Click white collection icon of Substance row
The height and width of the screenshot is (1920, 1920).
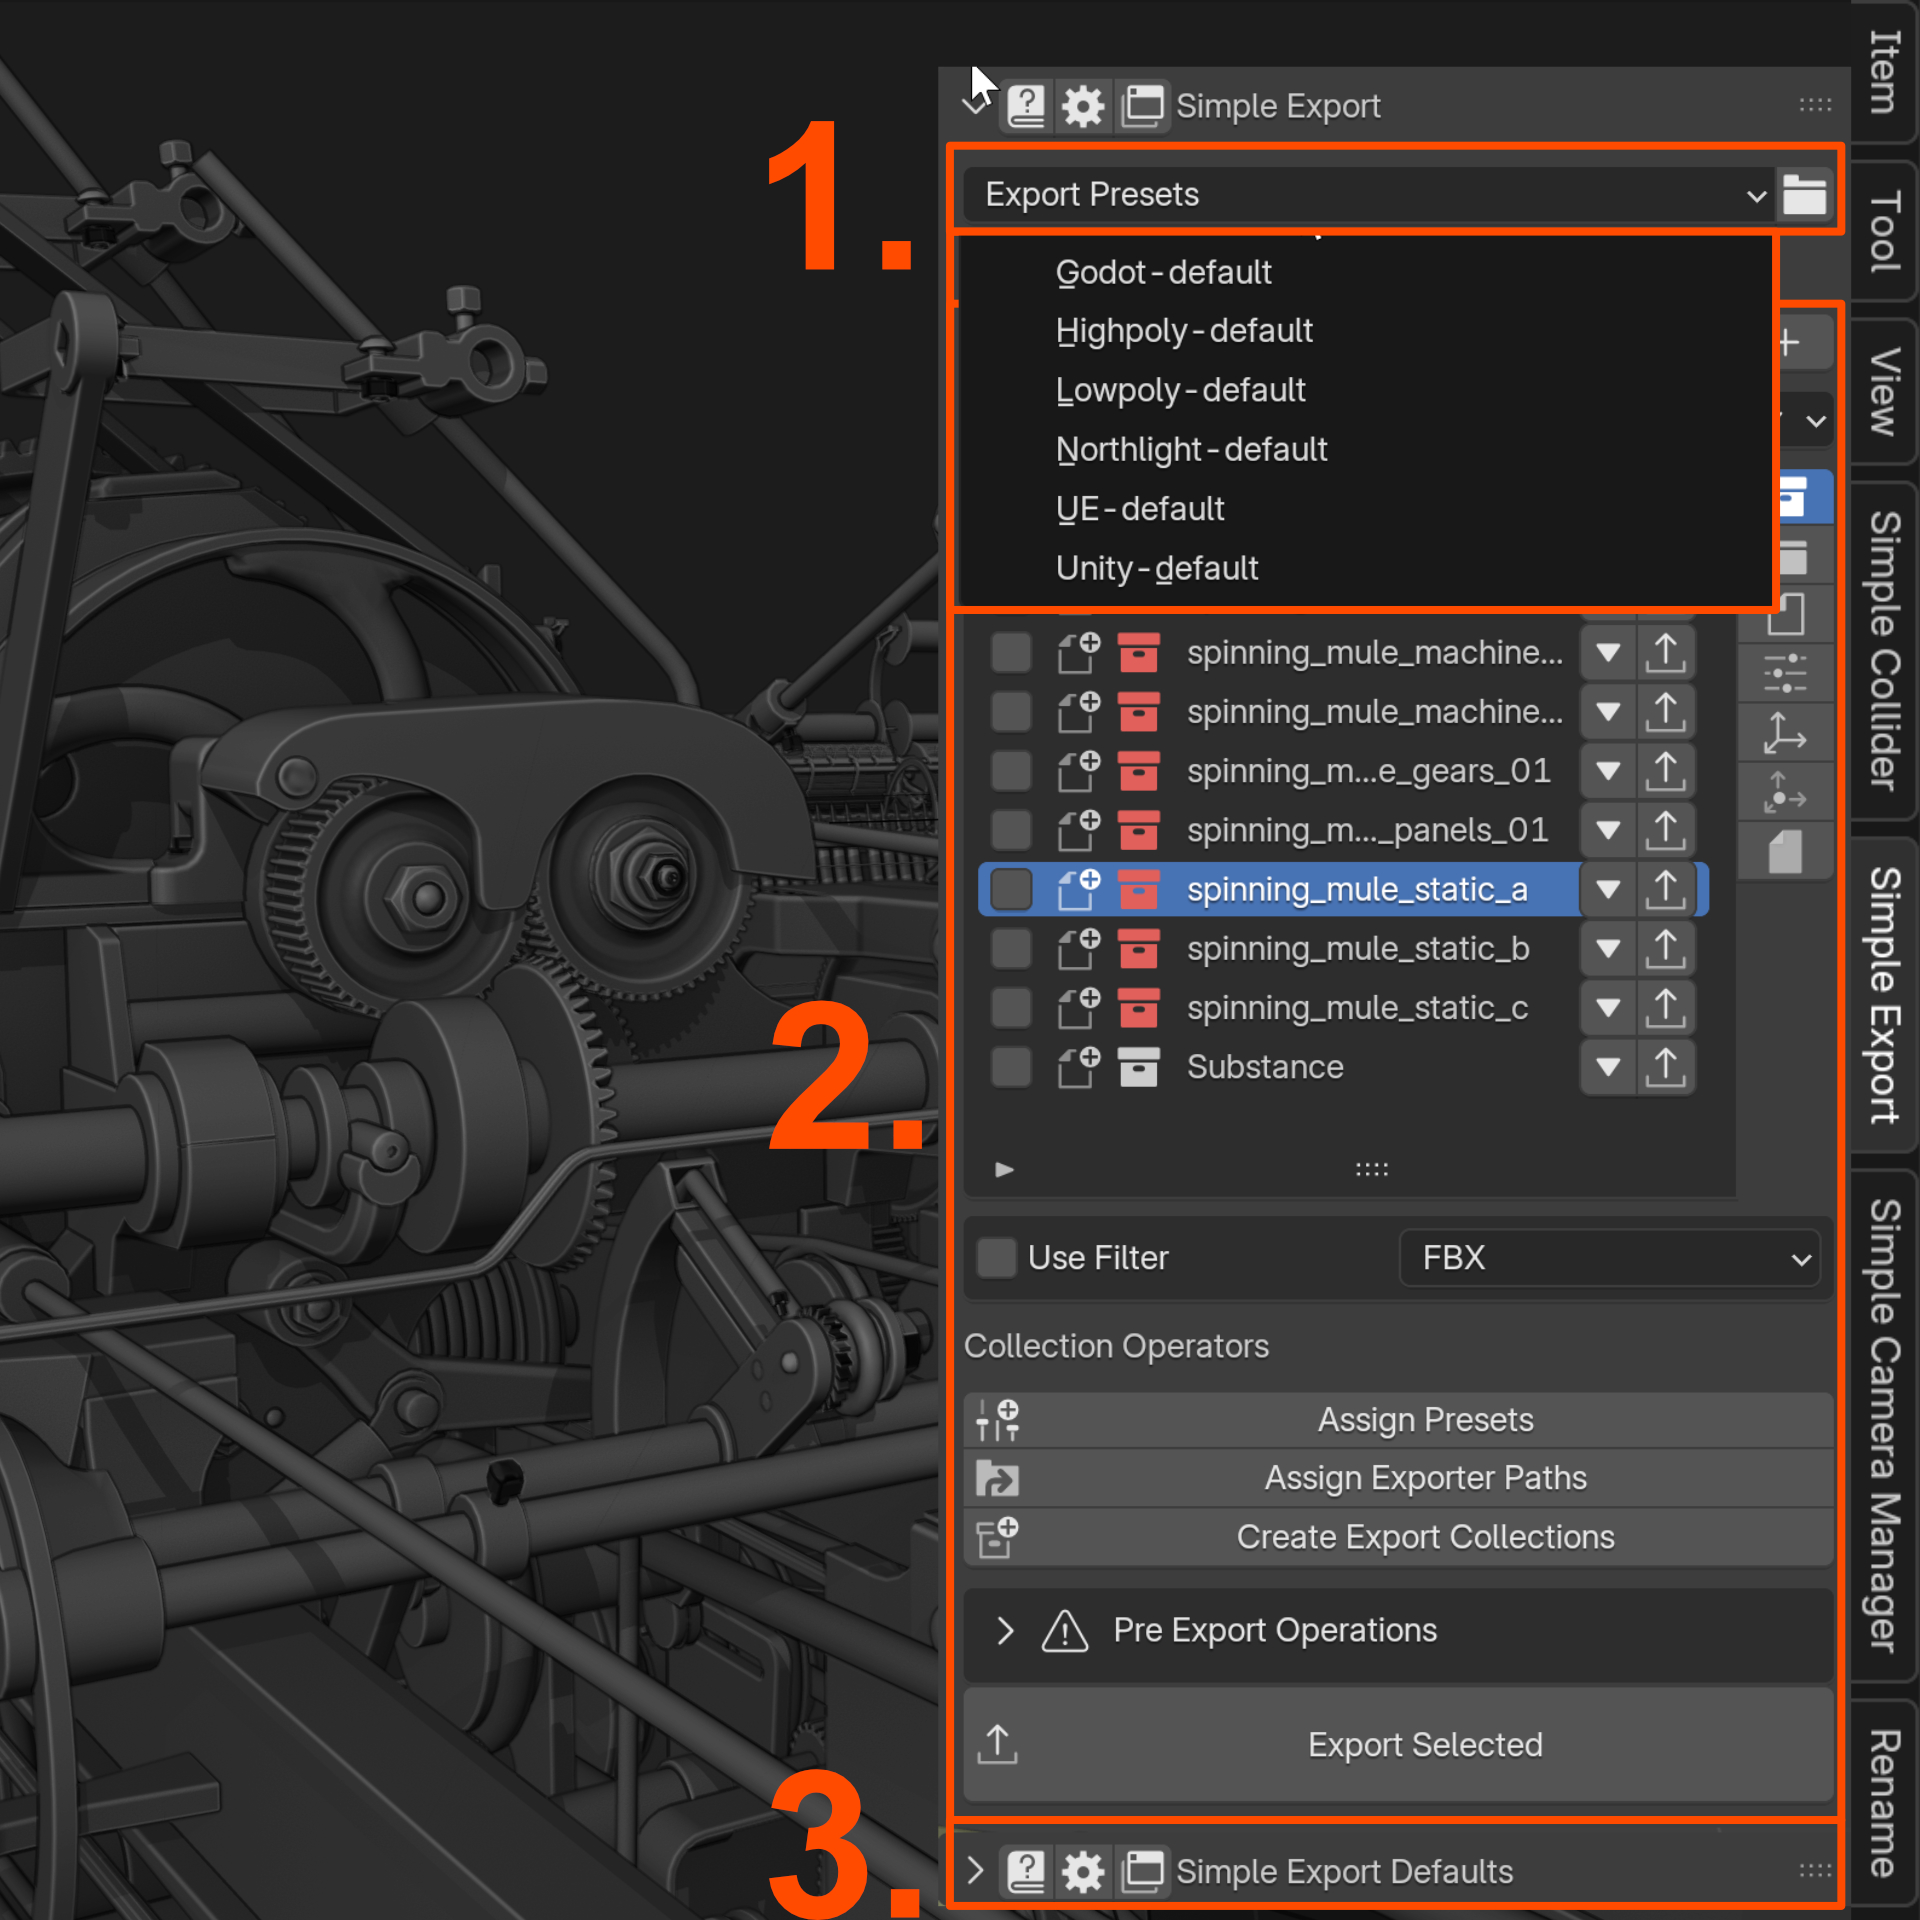(1138, 1067)
